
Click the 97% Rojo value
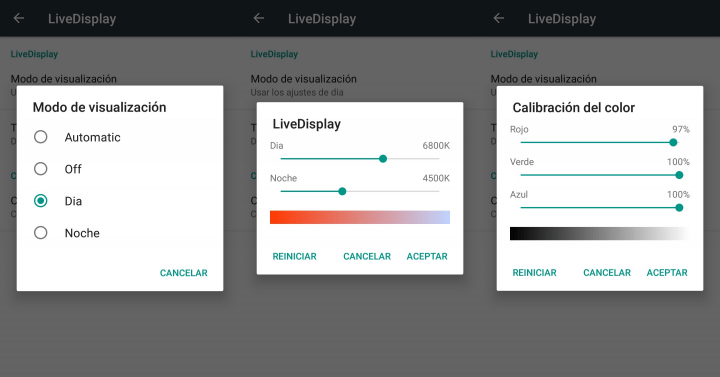(681, 129)
